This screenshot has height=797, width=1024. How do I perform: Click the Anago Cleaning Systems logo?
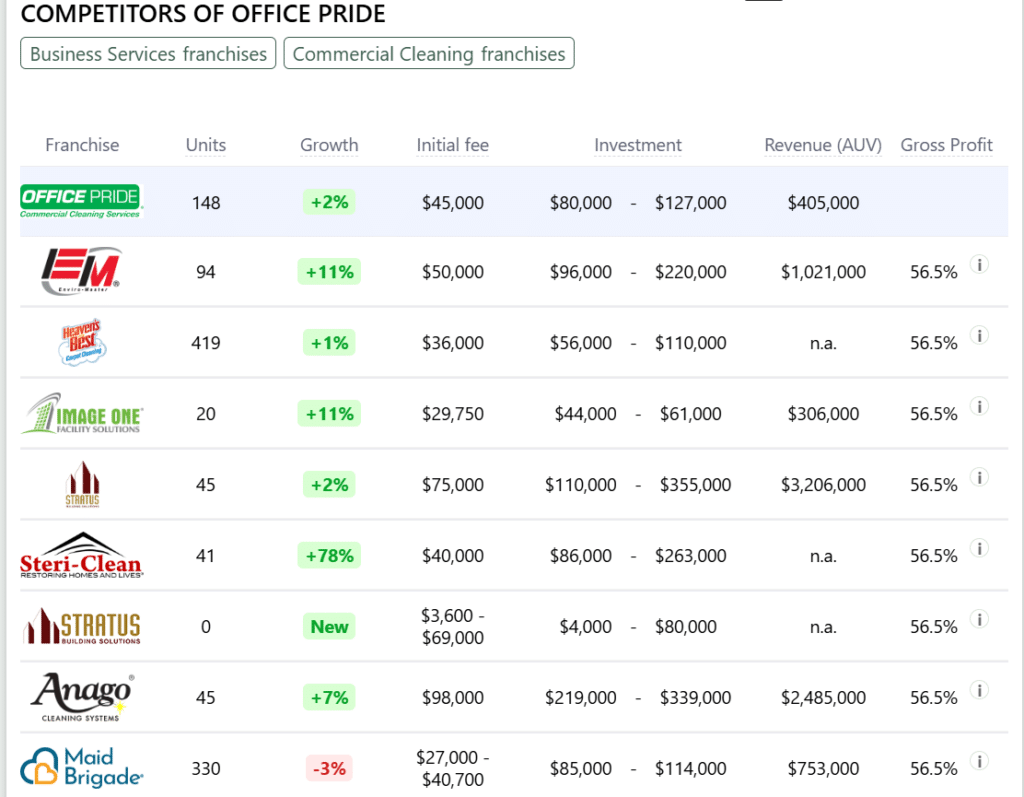click(82, 697)
